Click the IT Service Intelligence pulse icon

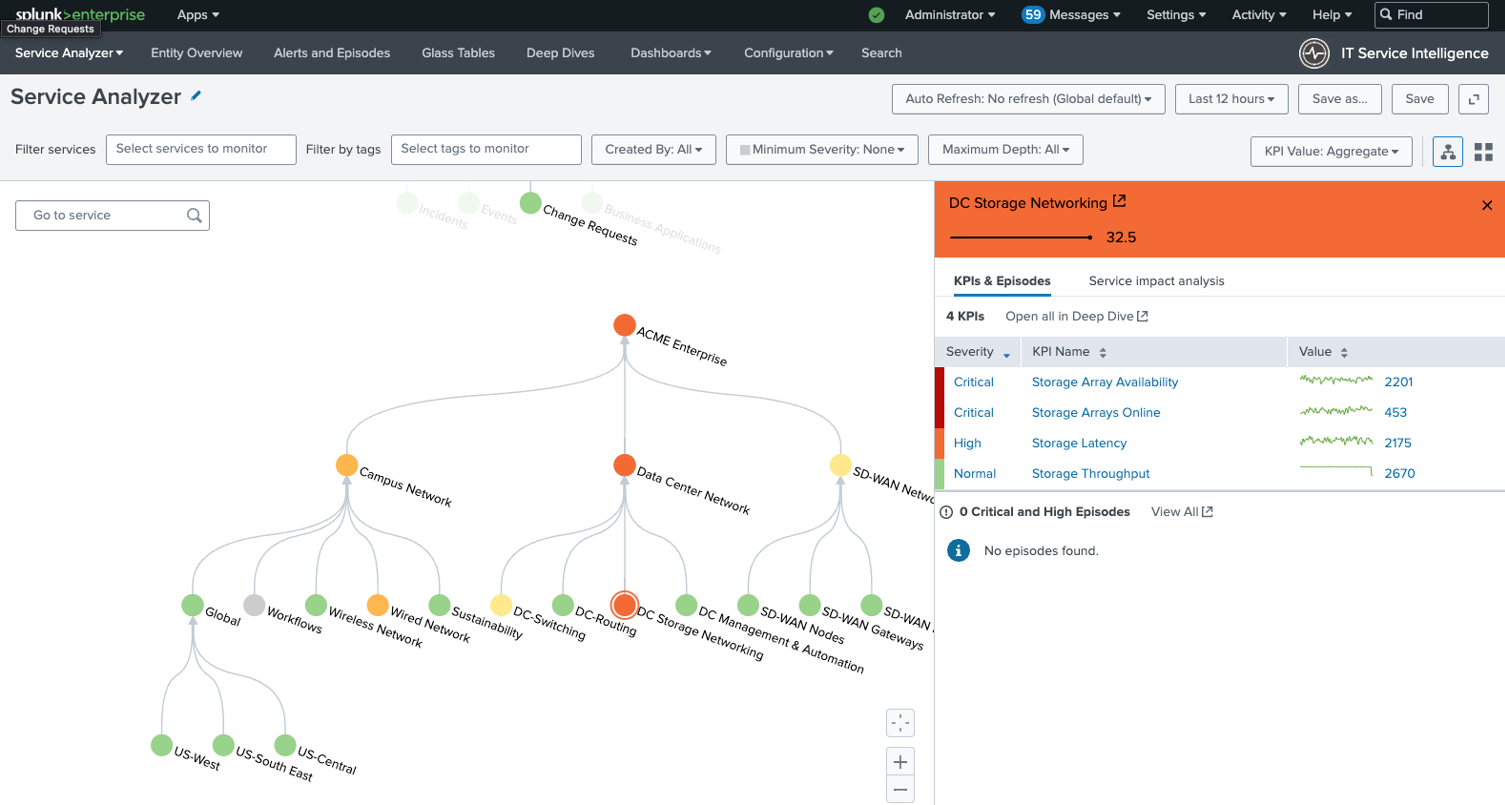(1314, 53)
